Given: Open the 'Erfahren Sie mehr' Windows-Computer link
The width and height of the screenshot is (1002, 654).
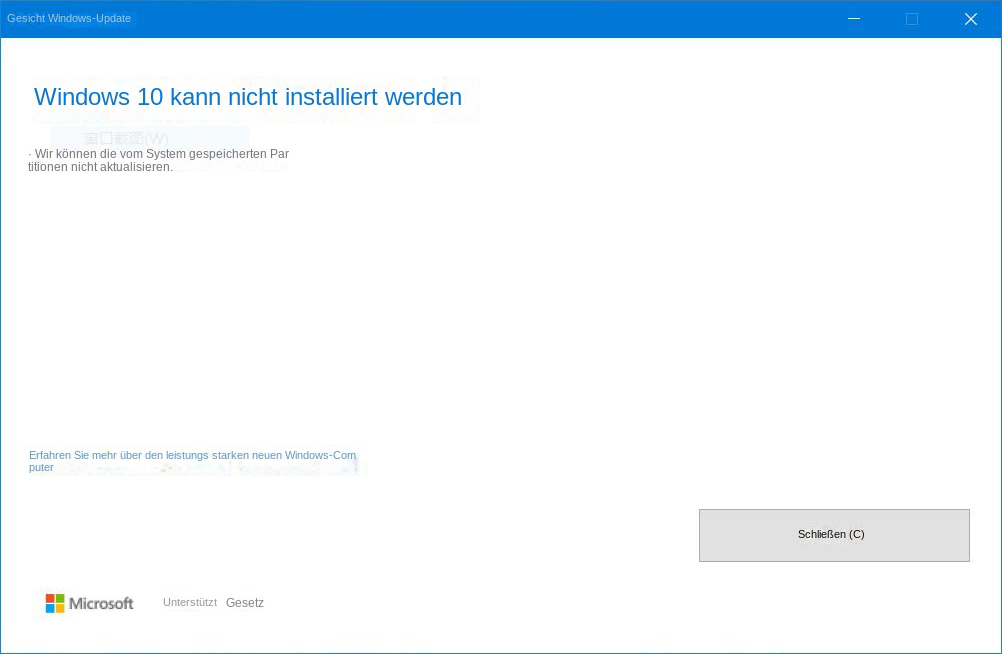Looking at the screenshot, I should point(192,455).
